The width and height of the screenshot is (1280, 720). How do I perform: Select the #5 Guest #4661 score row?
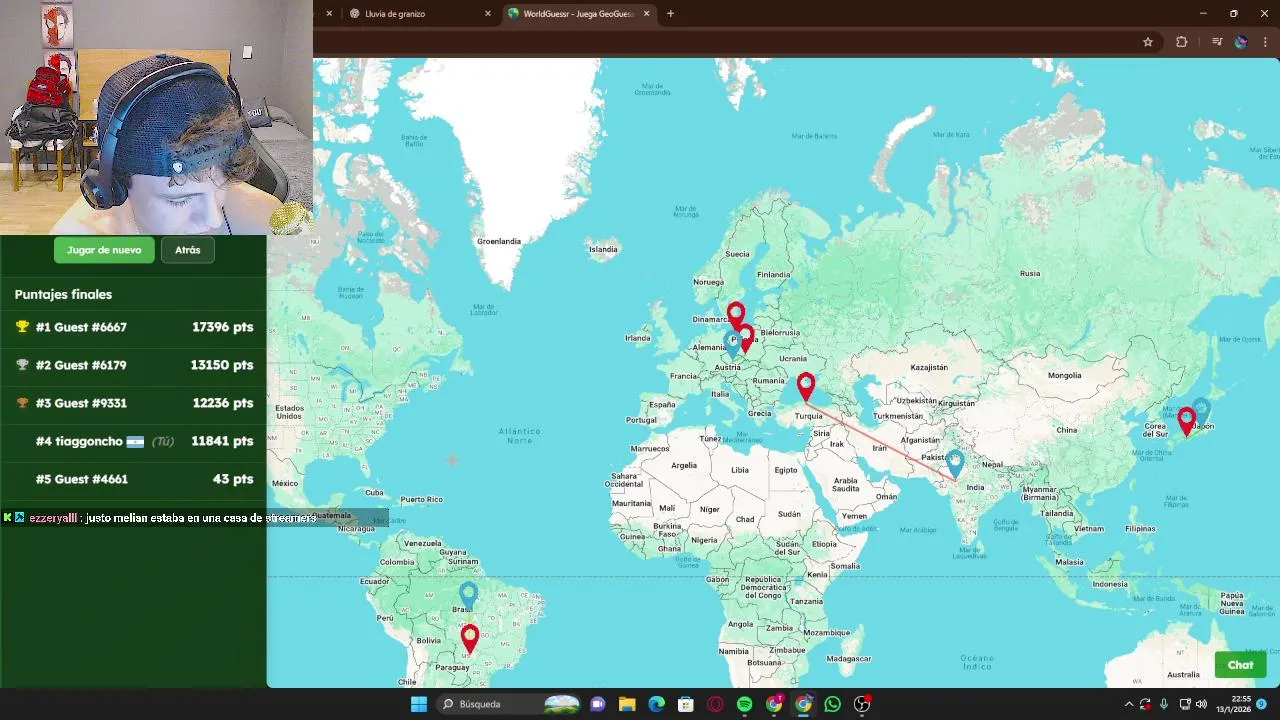tap(134, 479)
